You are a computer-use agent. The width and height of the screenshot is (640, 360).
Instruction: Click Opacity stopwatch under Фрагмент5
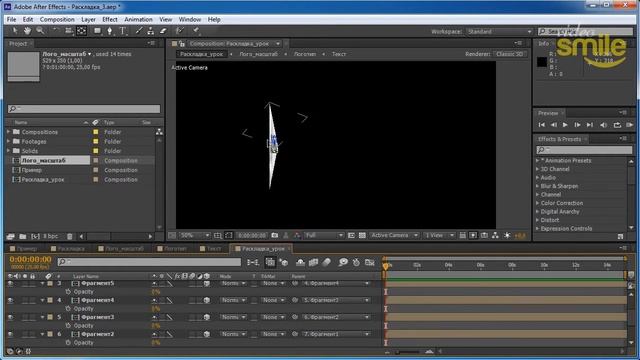[68, 292]
